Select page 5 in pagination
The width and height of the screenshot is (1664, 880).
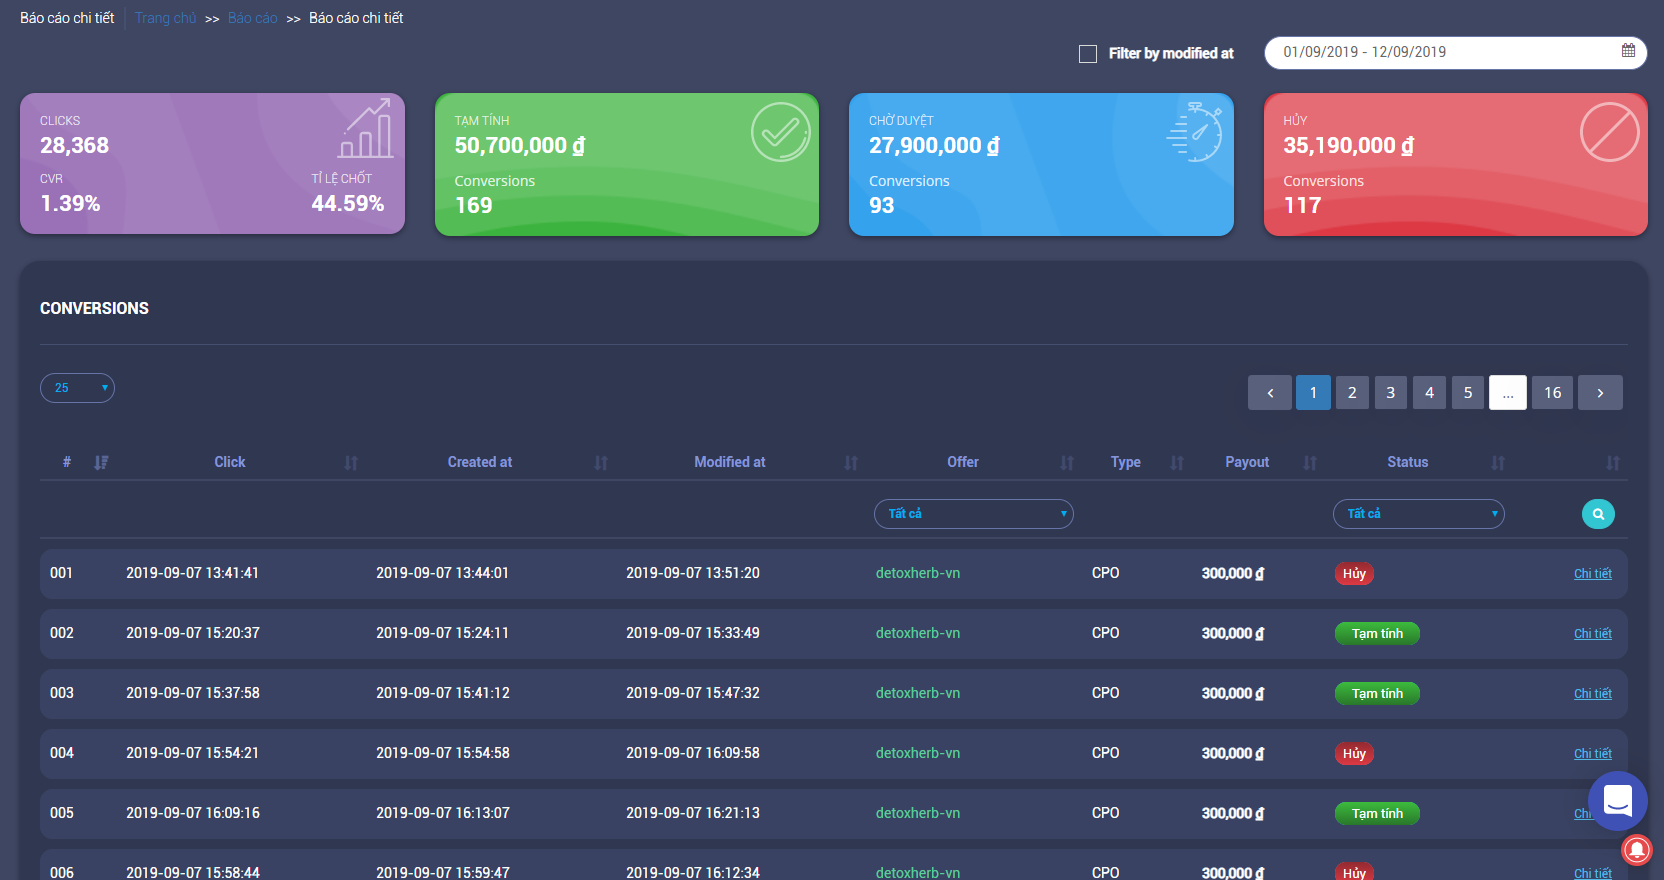coord(1468,393)
